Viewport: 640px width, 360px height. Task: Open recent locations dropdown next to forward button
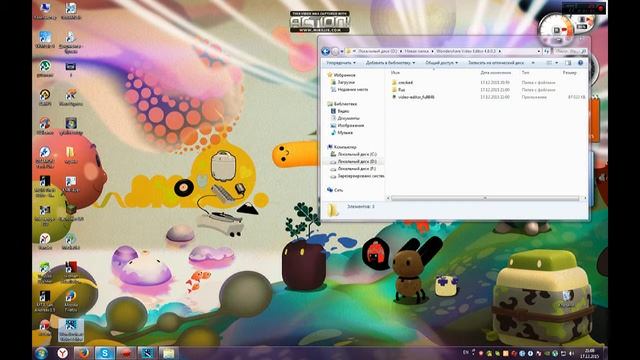(x=341, y=51)
